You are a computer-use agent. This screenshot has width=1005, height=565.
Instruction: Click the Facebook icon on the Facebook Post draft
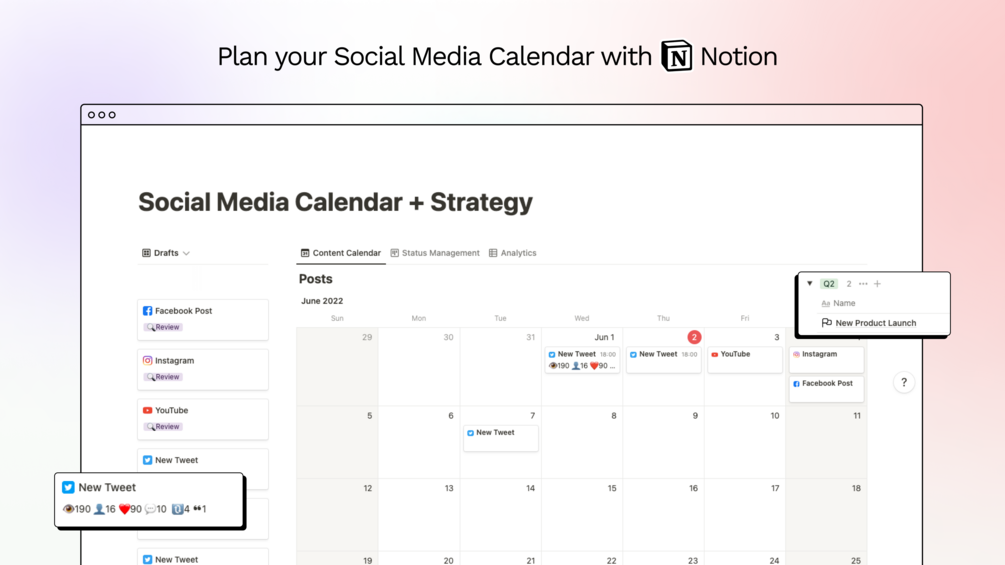click(x=147, y=311)
